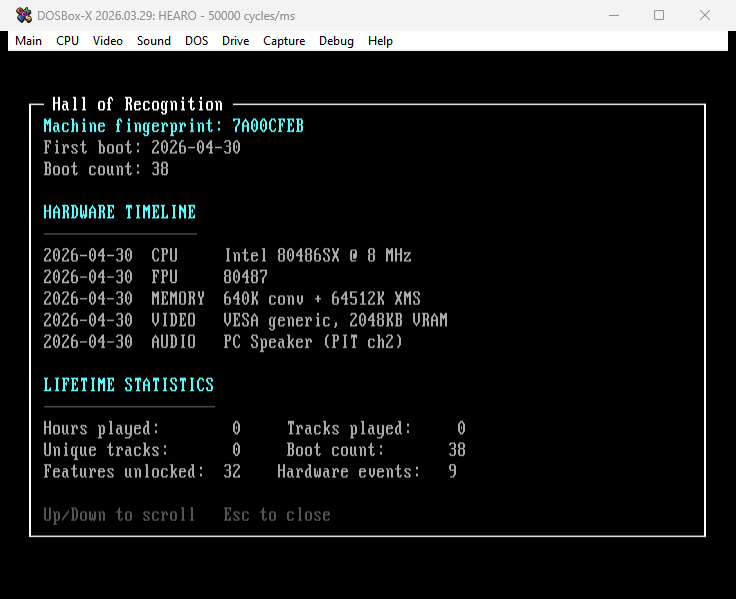
Task: Click the 'Tracks played:' statistic
Action: (x=376, y=428)
